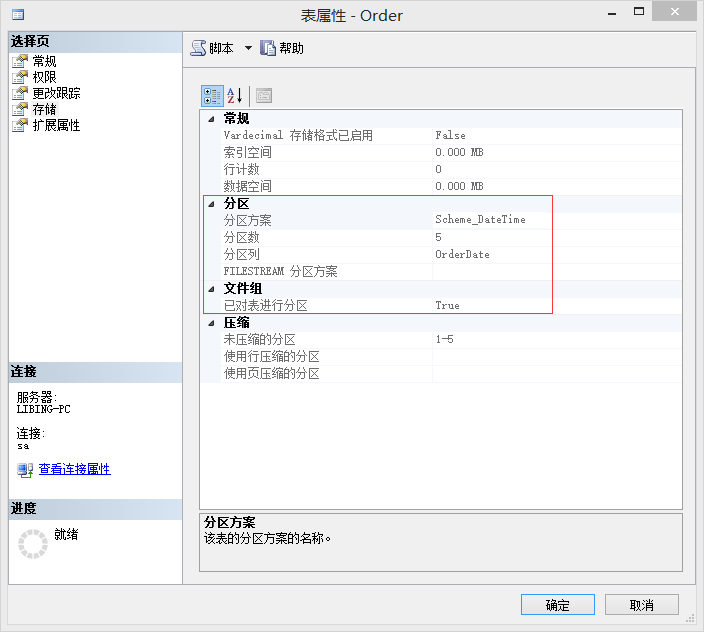704x632 pixels.
Task: Click the 脚本 scroll icon
Action: (198, 48)
